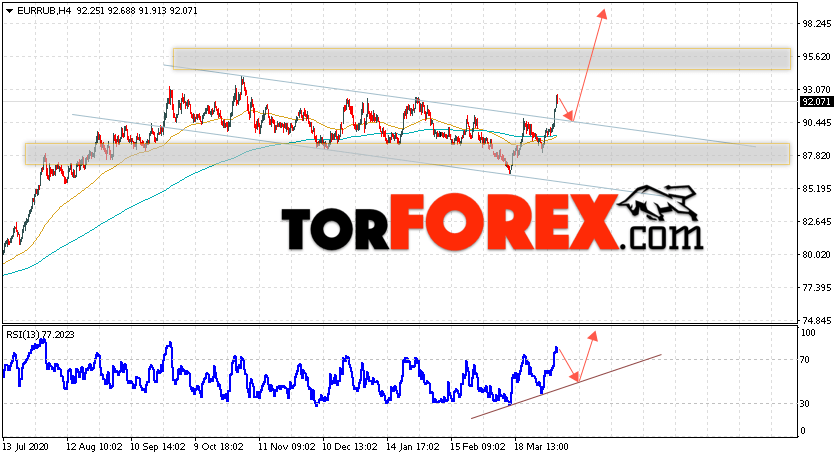Click the 82.645 price axis label
Viewport: 838px width, 458px height.
(x=817, y=221)
